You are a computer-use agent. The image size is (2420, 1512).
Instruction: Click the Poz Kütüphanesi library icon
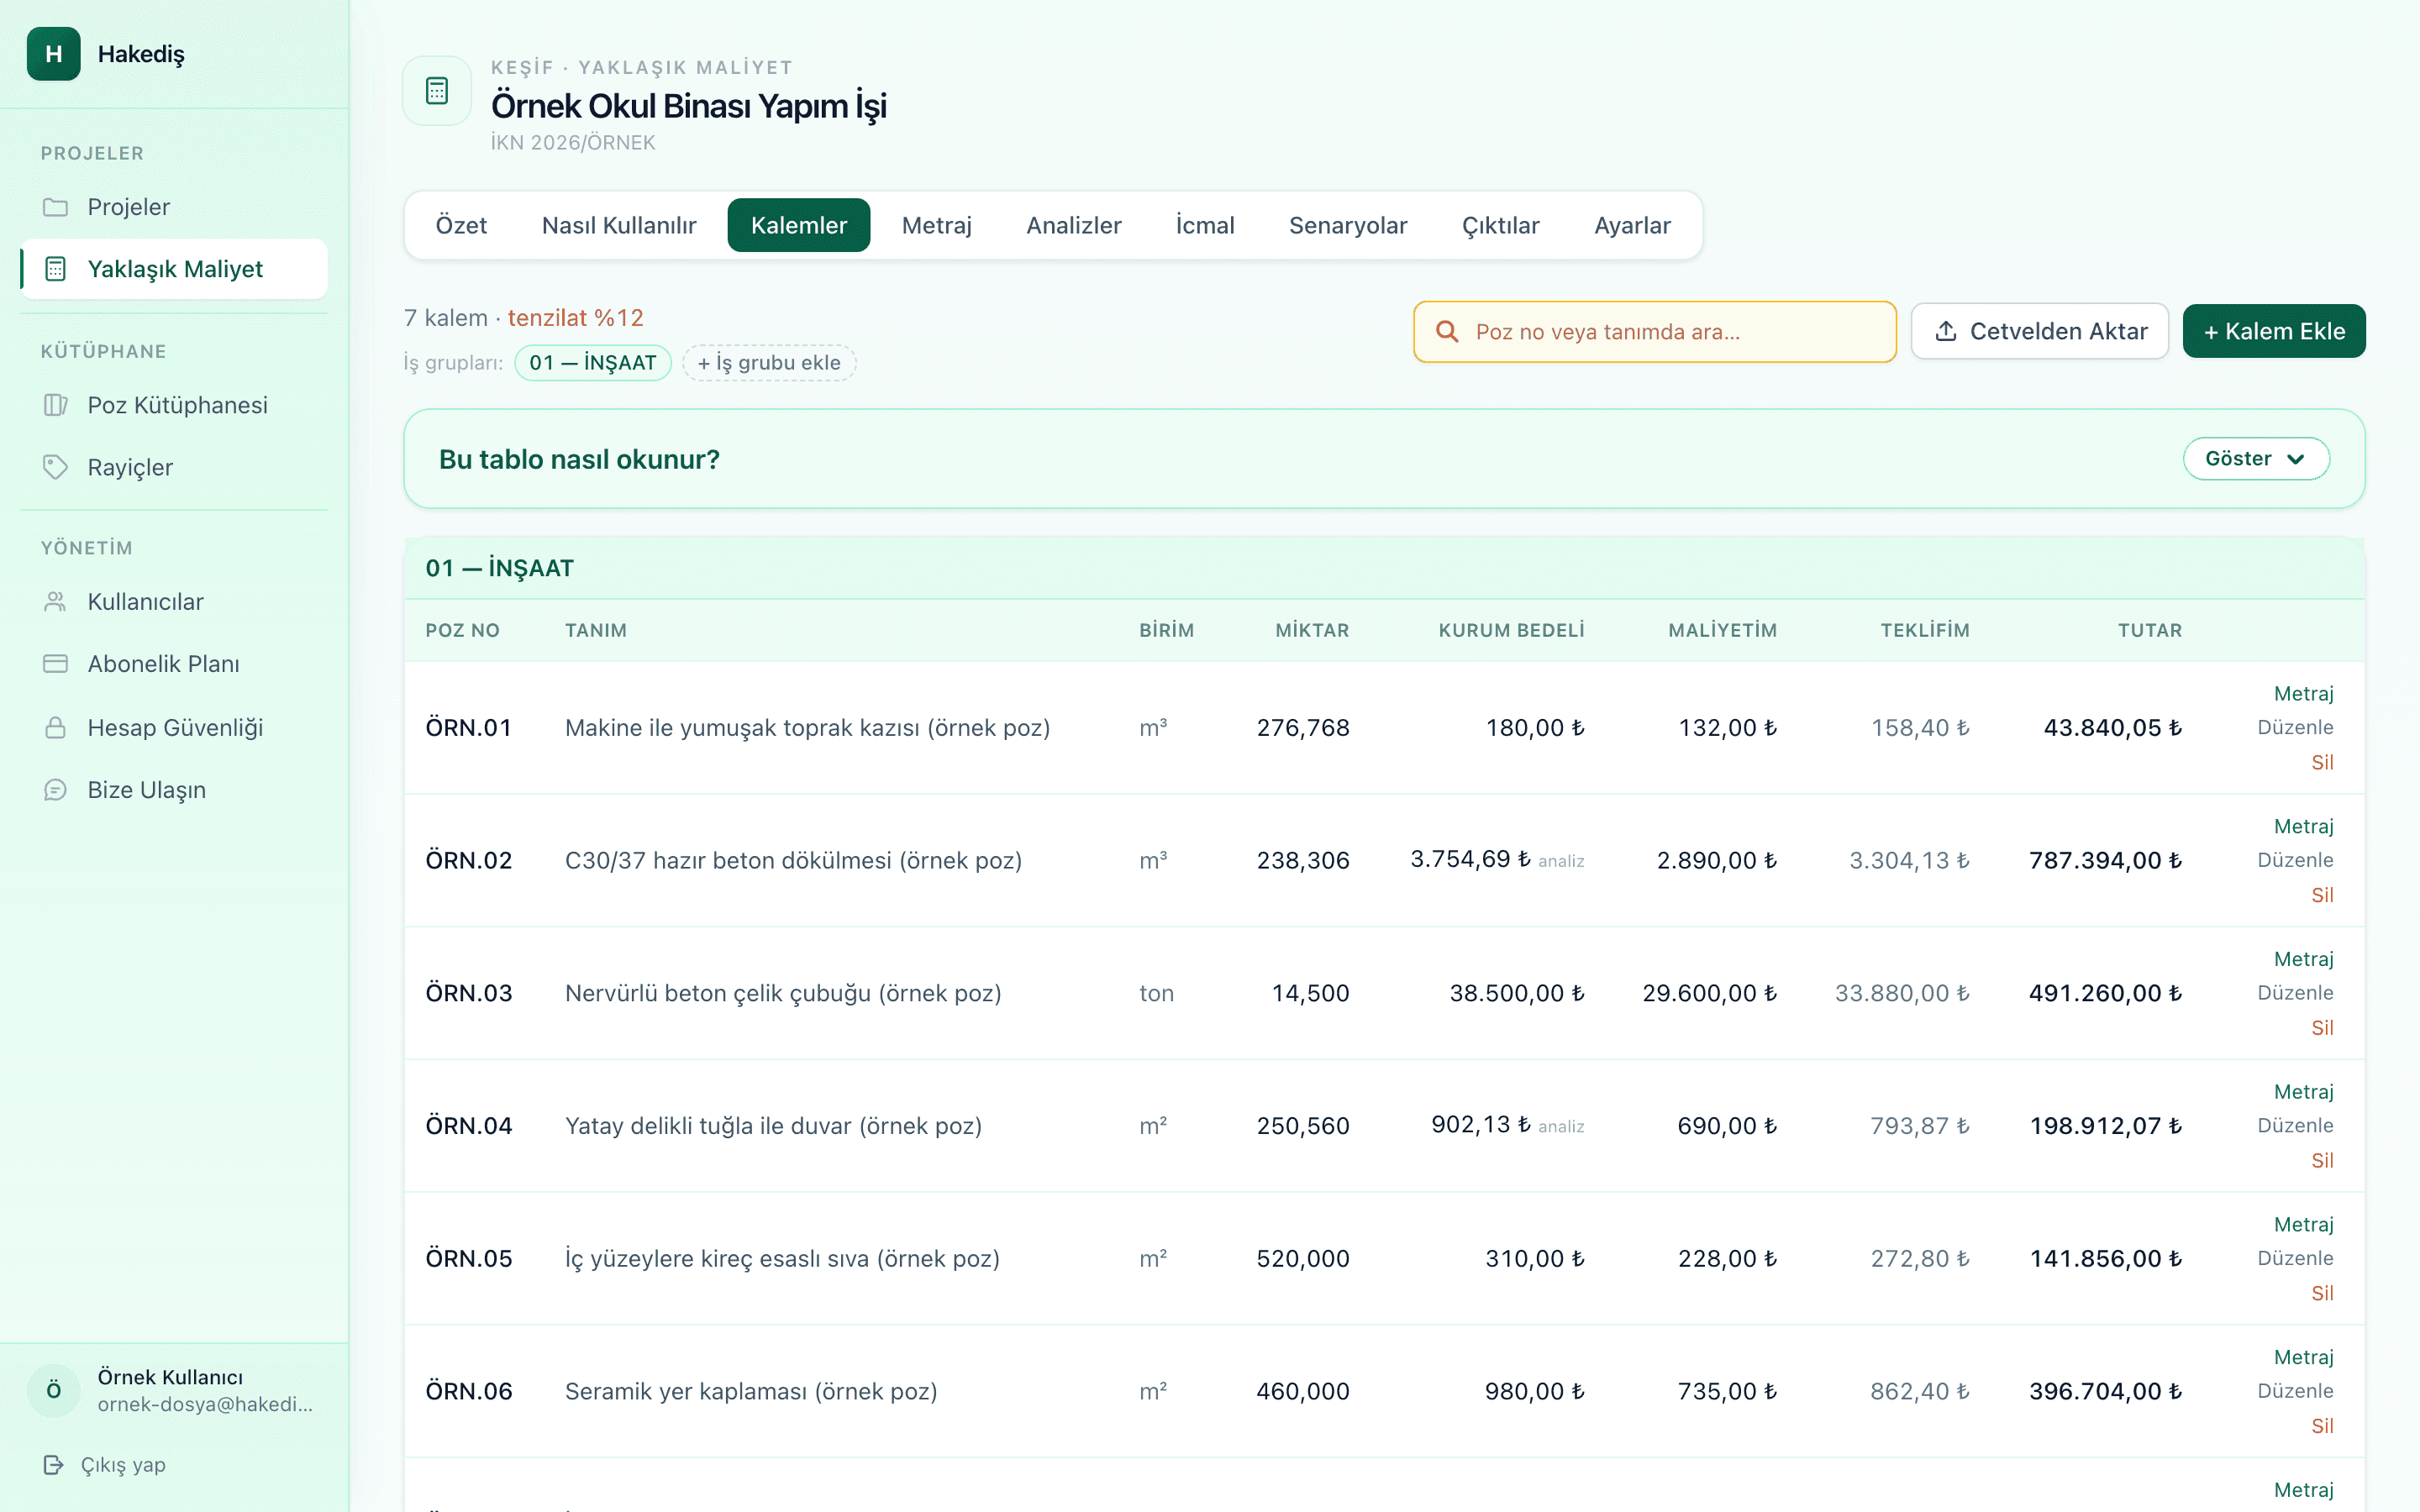click(x=55, y=405)
